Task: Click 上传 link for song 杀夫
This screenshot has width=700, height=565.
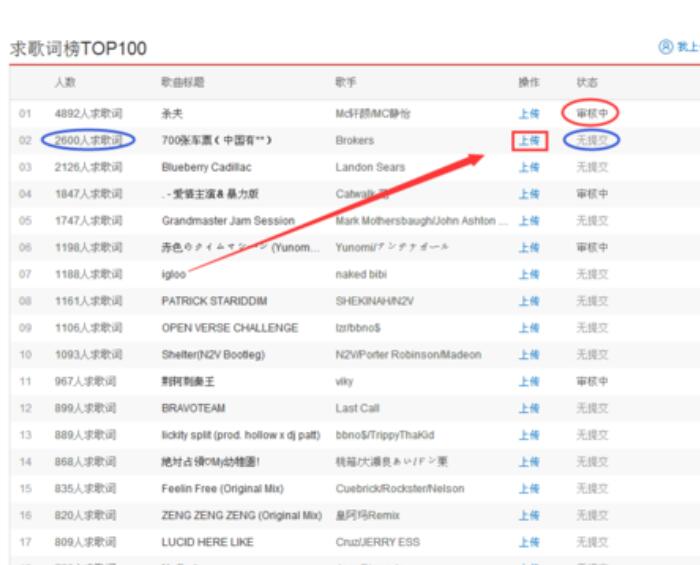Action: [x=528, y=114]
